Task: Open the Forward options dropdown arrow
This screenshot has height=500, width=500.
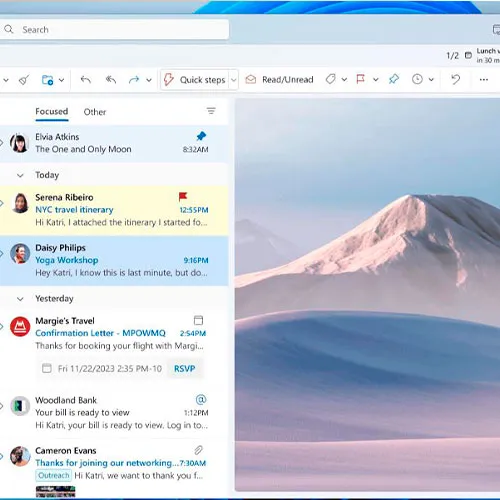Action: click(x=149, y=80)
